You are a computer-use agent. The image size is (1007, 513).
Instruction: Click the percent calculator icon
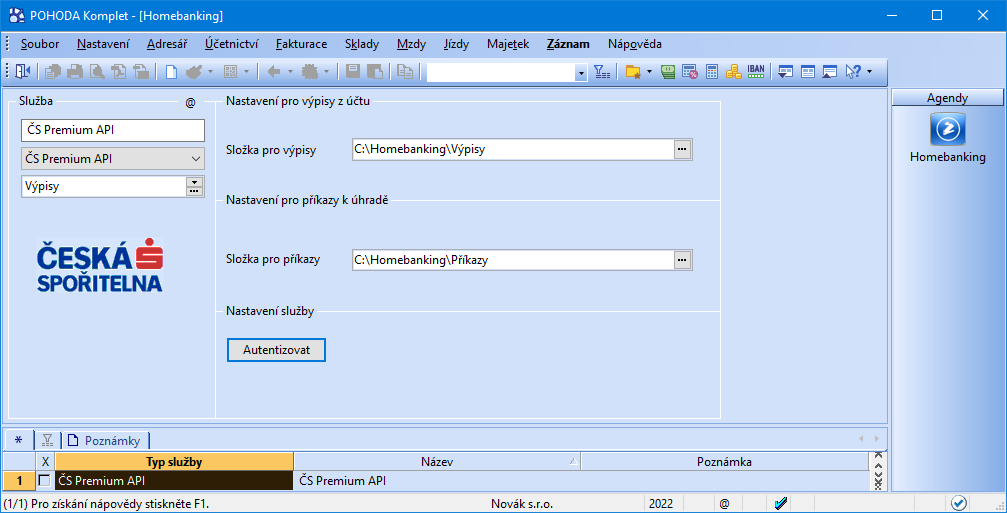(690, 72)
